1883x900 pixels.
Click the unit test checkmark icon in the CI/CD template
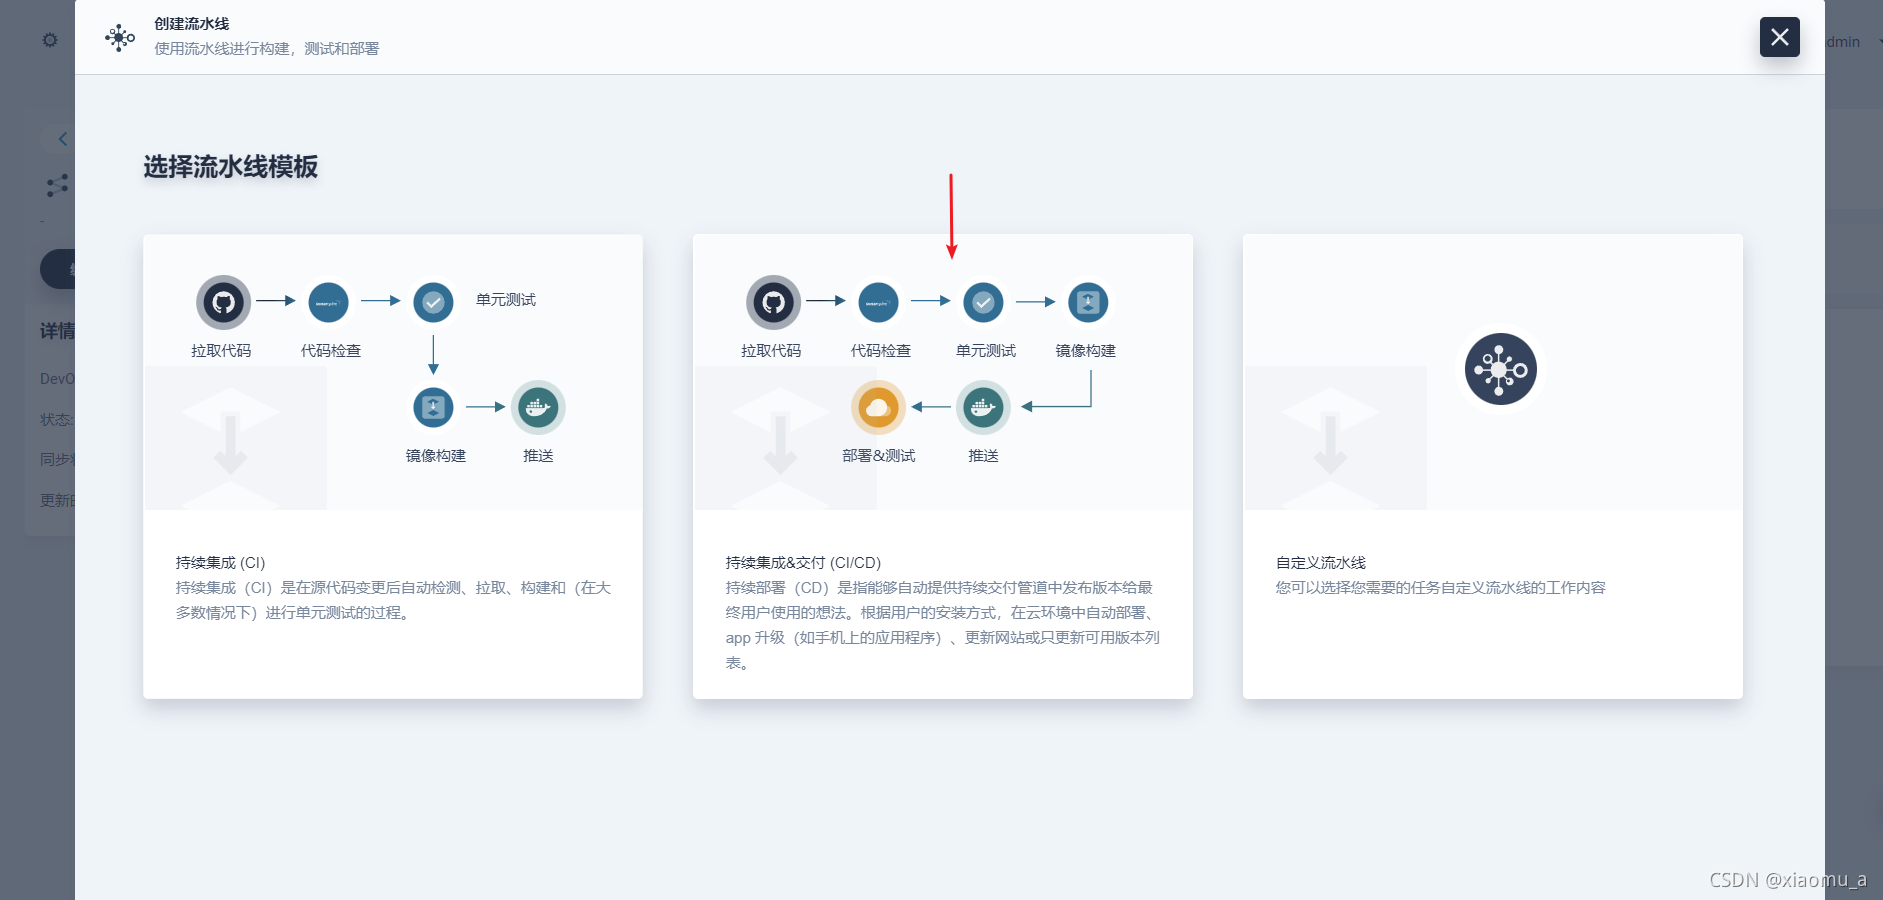point(983,302)
